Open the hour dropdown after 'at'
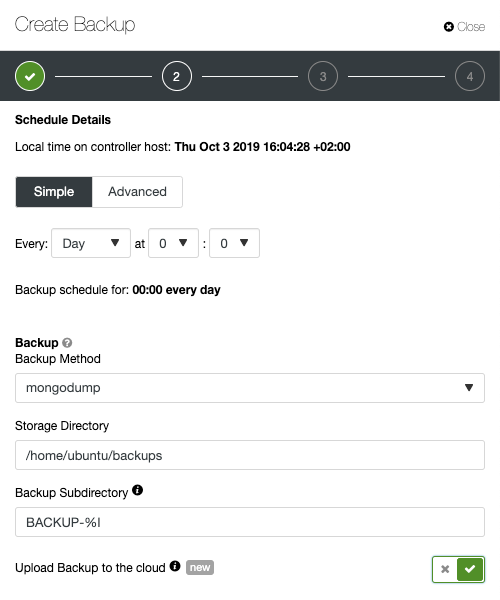 (173, 243)
